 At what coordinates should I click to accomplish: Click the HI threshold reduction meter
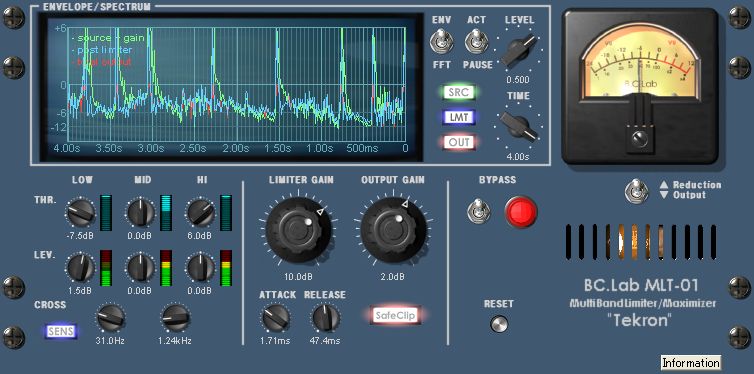click(226, 213)
